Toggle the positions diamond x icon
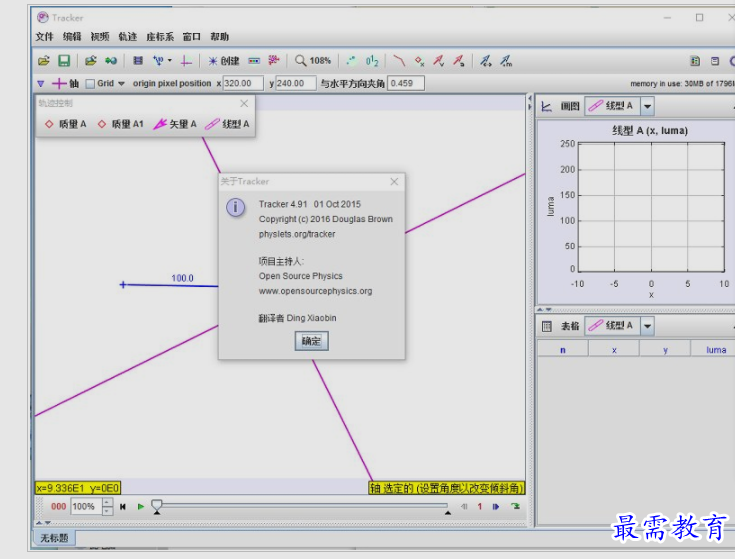This screenshot has width=735, height=559. (419, 60)
